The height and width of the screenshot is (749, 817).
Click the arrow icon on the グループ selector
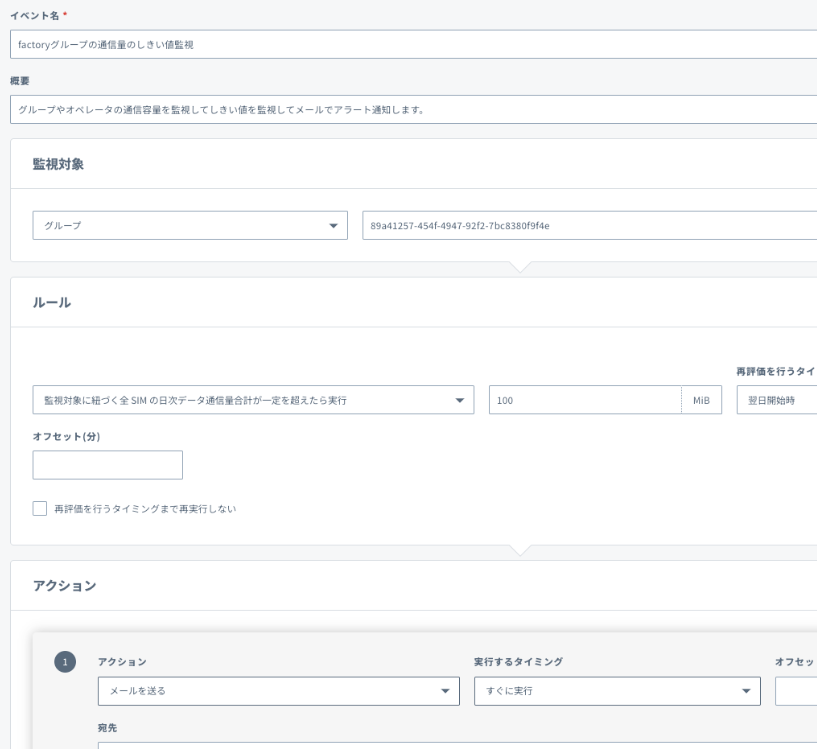pyautogui.click(x=333, y=226)
